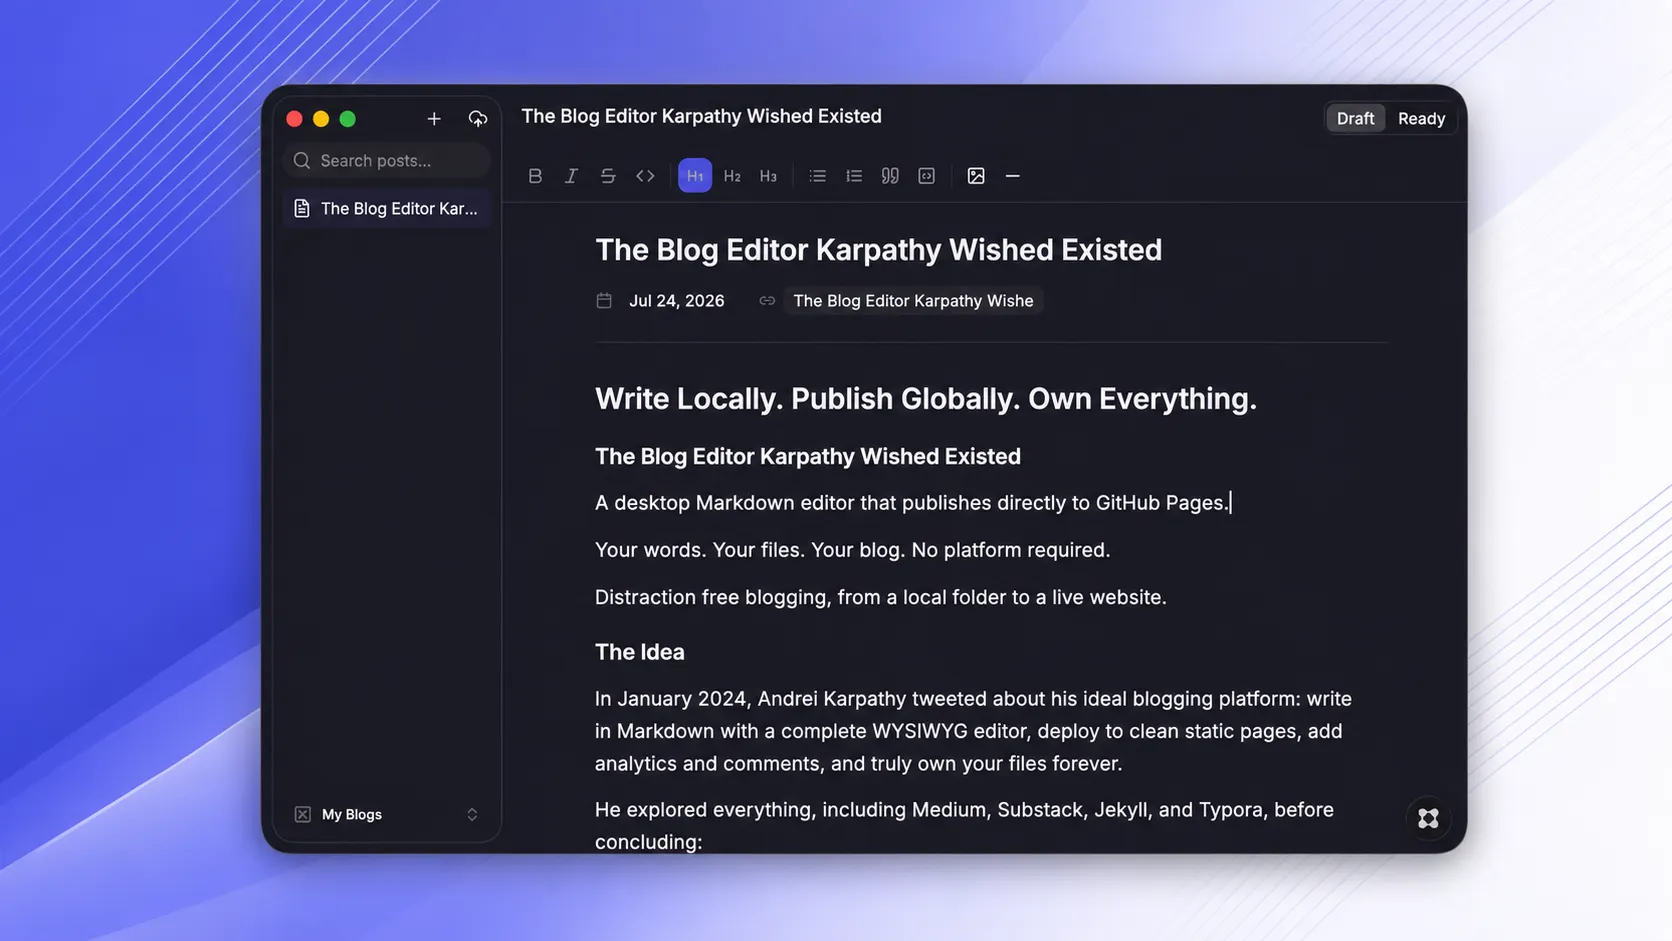Create a new post with the plus icon
Image resolution: width=1672 pixels, height=941 pixels.
[x=434, y=119]
